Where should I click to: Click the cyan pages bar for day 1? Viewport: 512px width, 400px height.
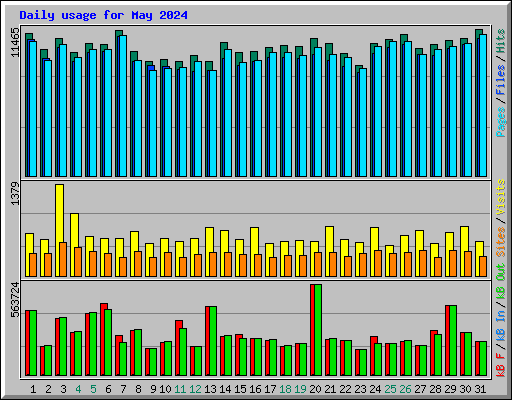coord(33,109)
